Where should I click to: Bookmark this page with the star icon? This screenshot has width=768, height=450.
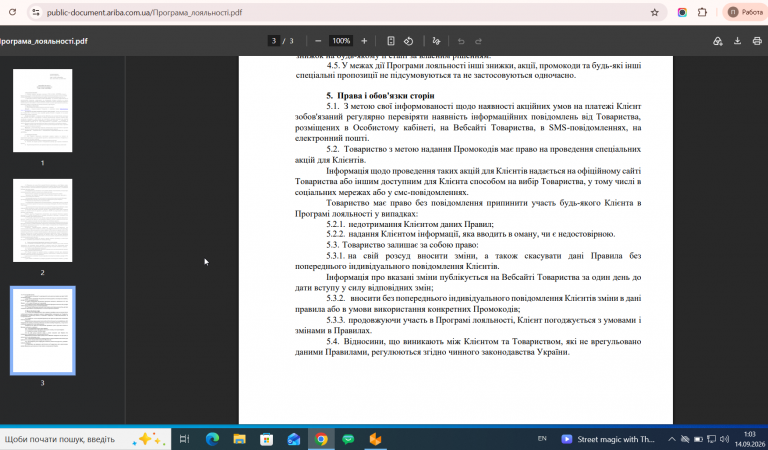point(654,13)
